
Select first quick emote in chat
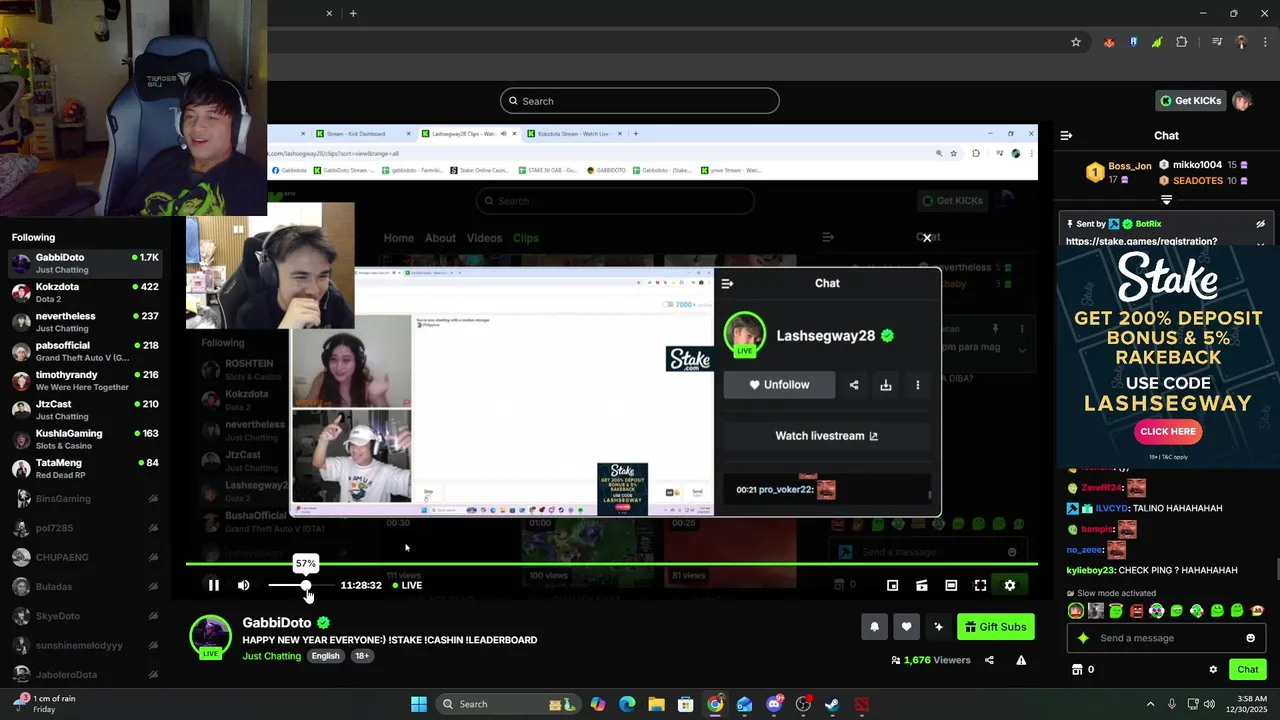tap(1076, 610)
